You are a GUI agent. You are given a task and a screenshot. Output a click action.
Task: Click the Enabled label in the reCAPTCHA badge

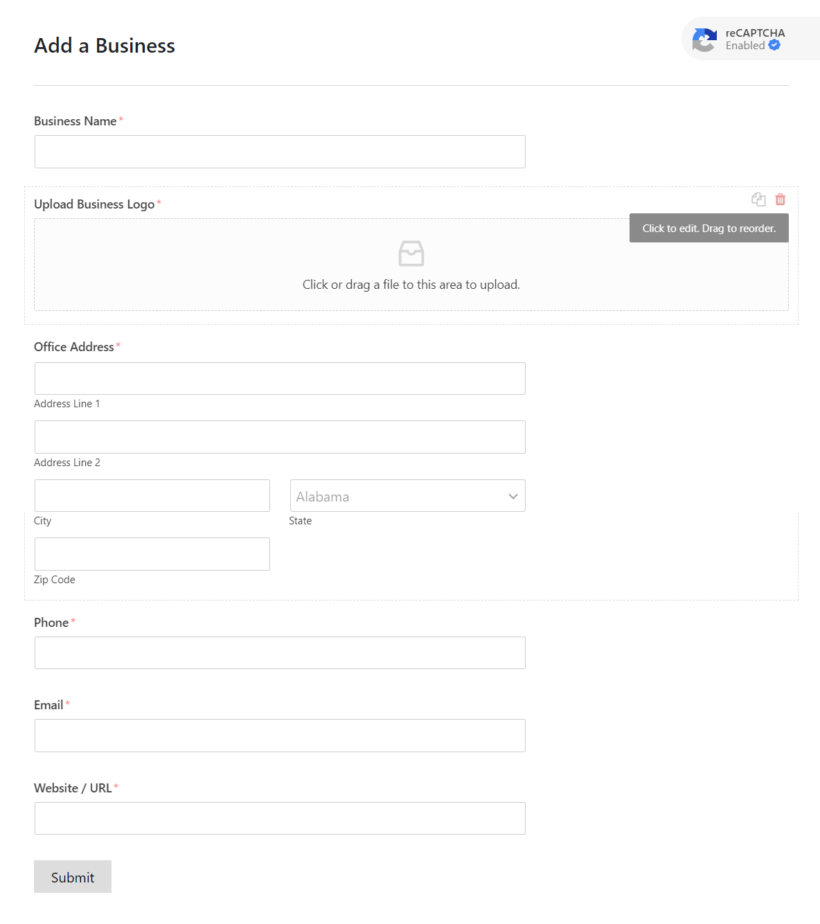745,45
